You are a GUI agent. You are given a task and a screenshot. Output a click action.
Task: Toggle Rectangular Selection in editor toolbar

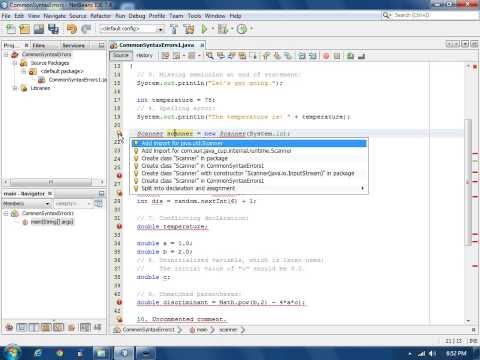pos(255,56)
